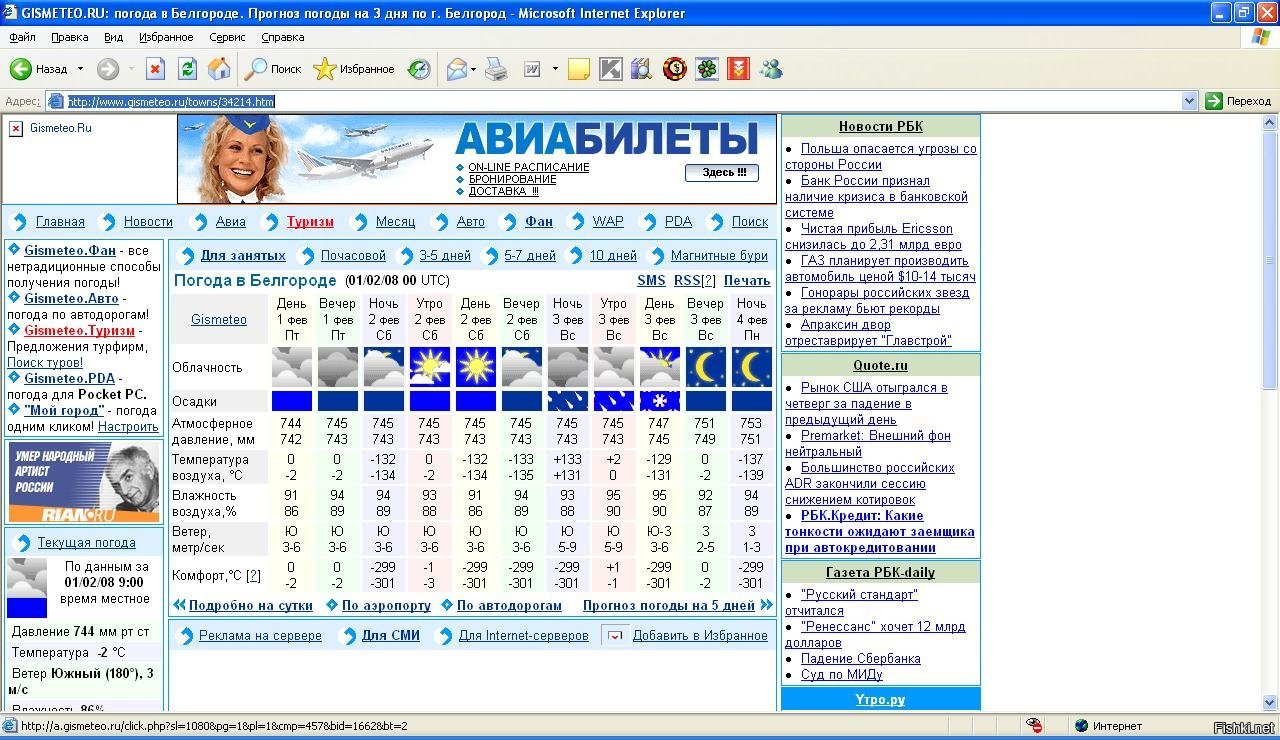Image resolution: width=1280 pixels, height=740 pixels.
Task: Click the Edit with Word icon
Action: point(532,69)
